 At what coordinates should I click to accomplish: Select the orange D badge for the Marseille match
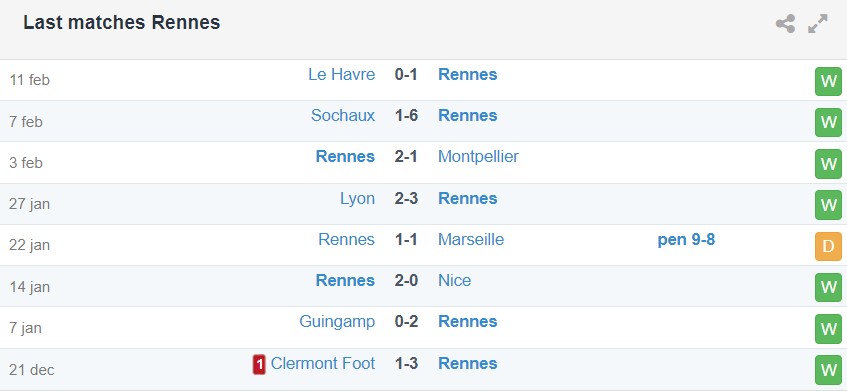[x=828, y=247]
